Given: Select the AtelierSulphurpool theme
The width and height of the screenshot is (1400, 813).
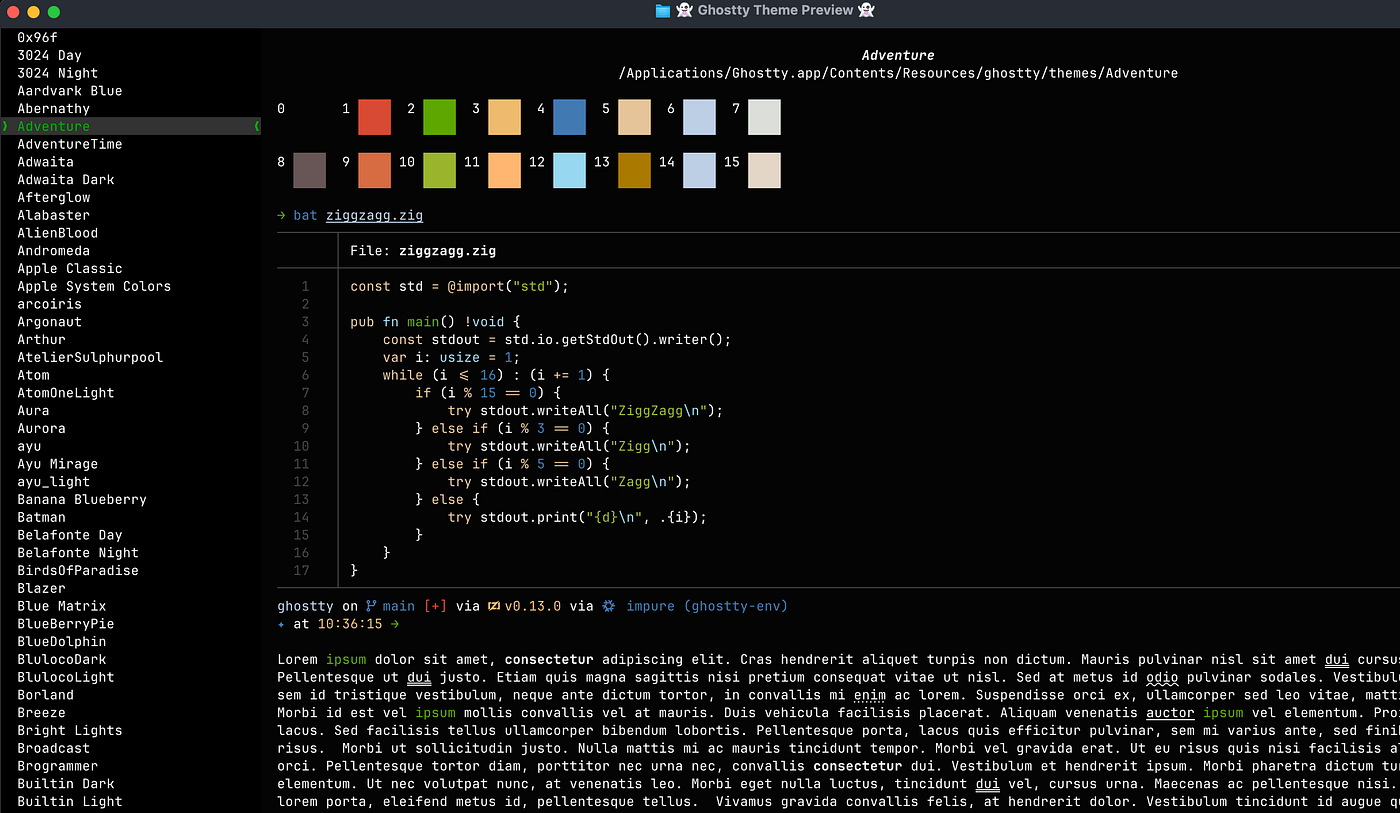Looking at the screenshot, I should [x=90, y=357].
